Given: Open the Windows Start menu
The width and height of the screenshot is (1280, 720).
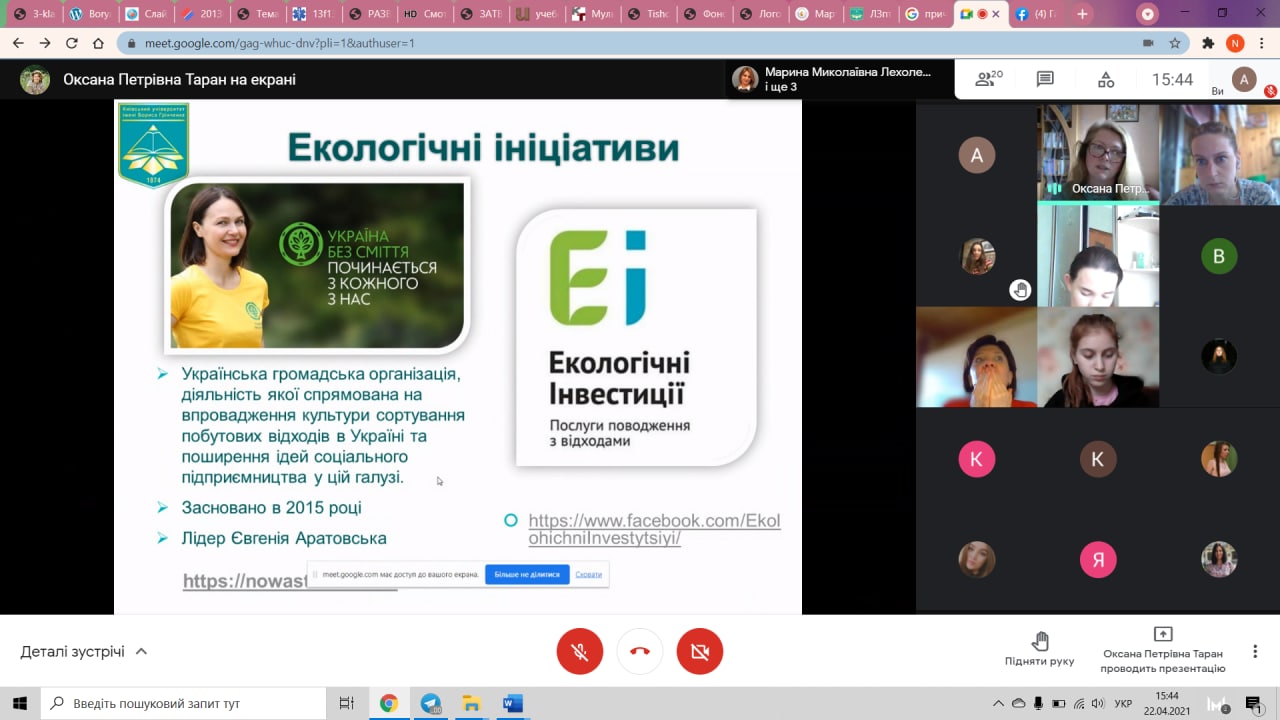Looking at the screenshot, I should click(x=20, y=703).
